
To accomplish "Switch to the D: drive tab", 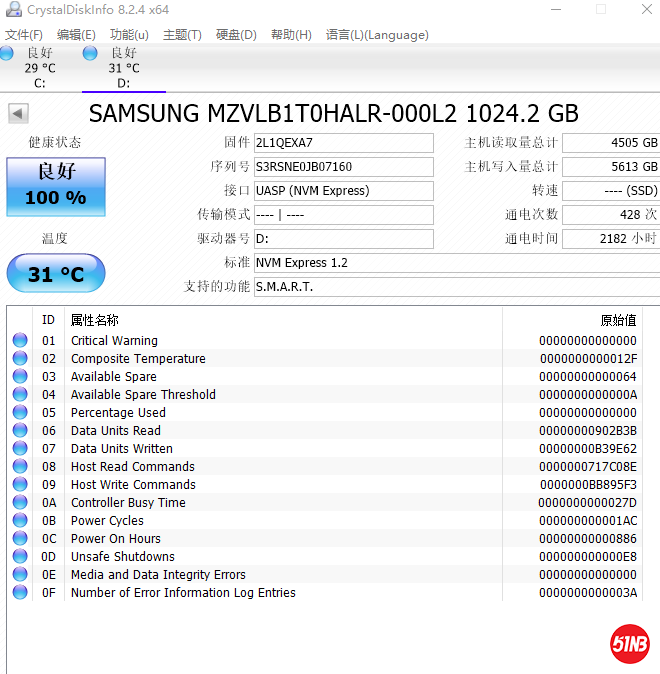I will (x=123, y=68).
